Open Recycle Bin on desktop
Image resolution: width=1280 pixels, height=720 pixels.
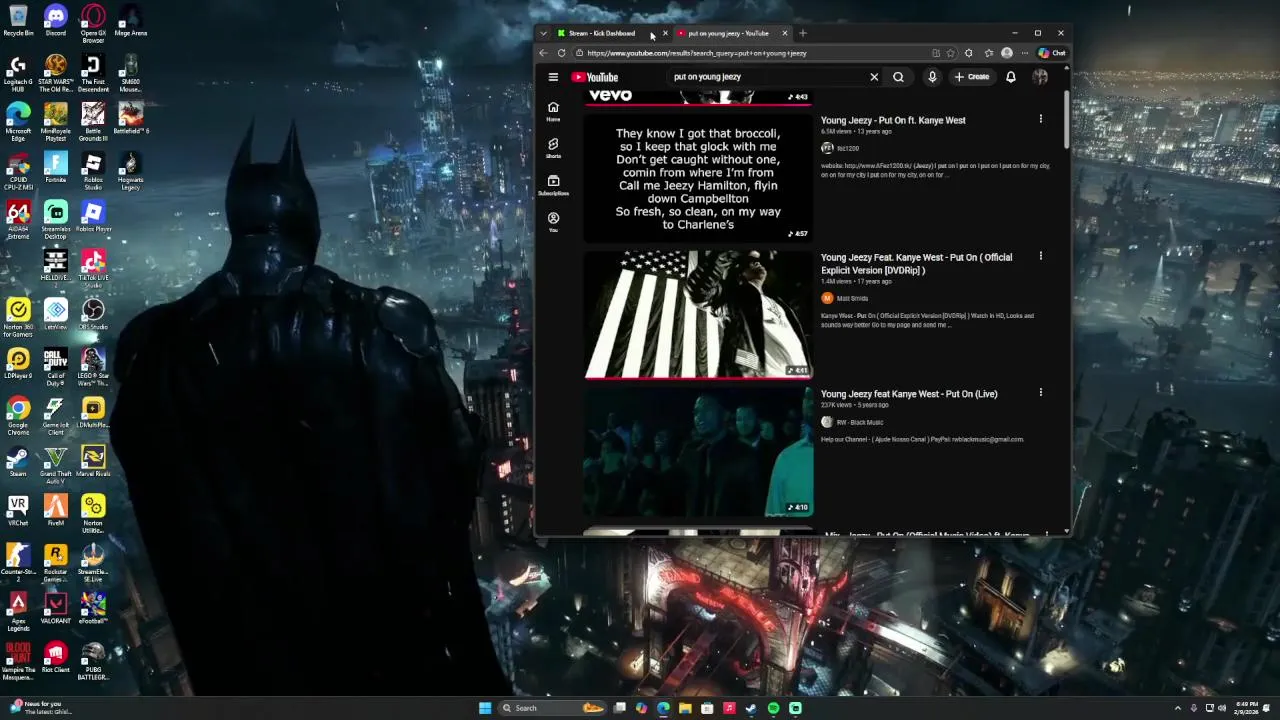point(18,20)
